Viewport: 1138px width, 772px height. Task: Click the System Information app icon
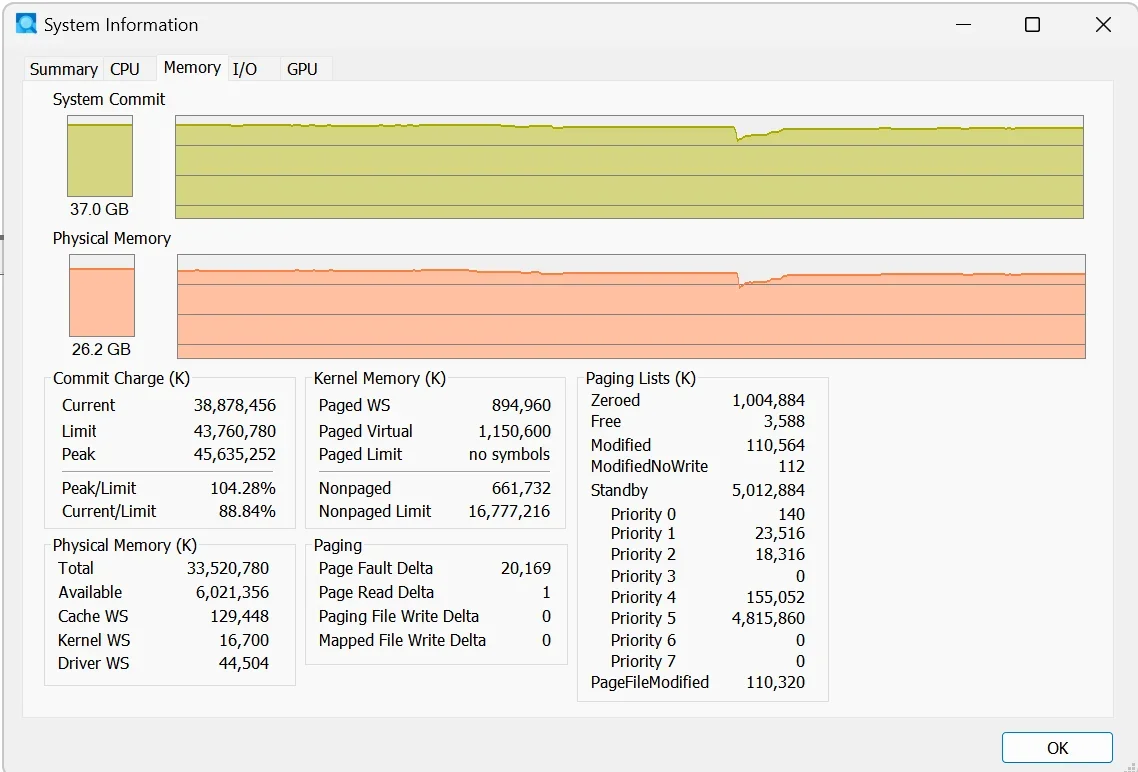[26, 24]
